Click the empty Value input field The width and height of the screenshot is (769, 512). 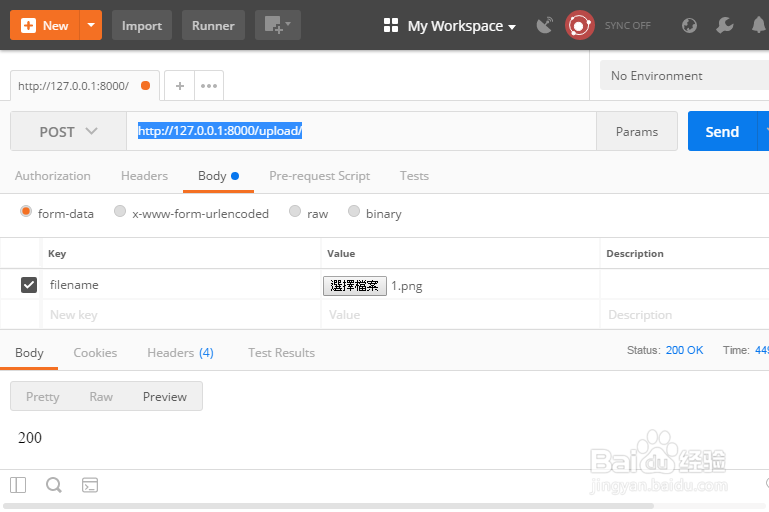[x=460, y=314]
